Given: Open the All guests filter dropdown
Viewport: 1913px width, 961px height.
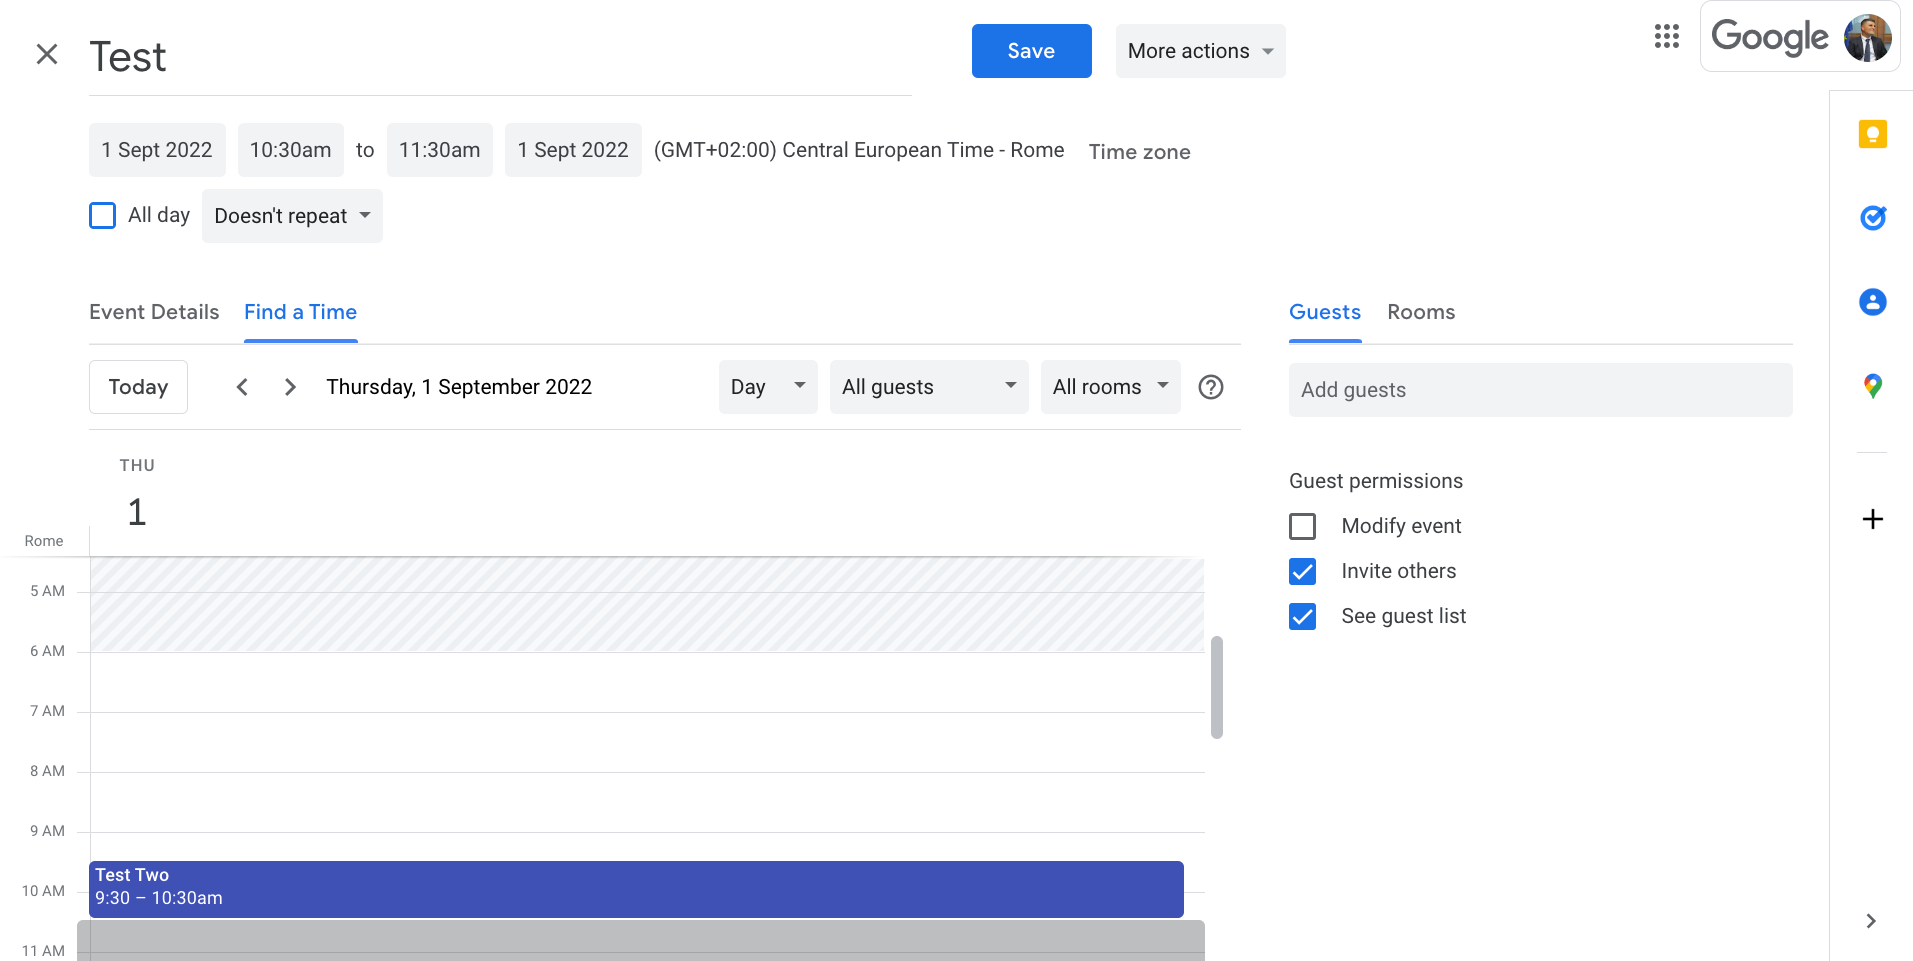Looking at the screenshot, I should 928,386.
